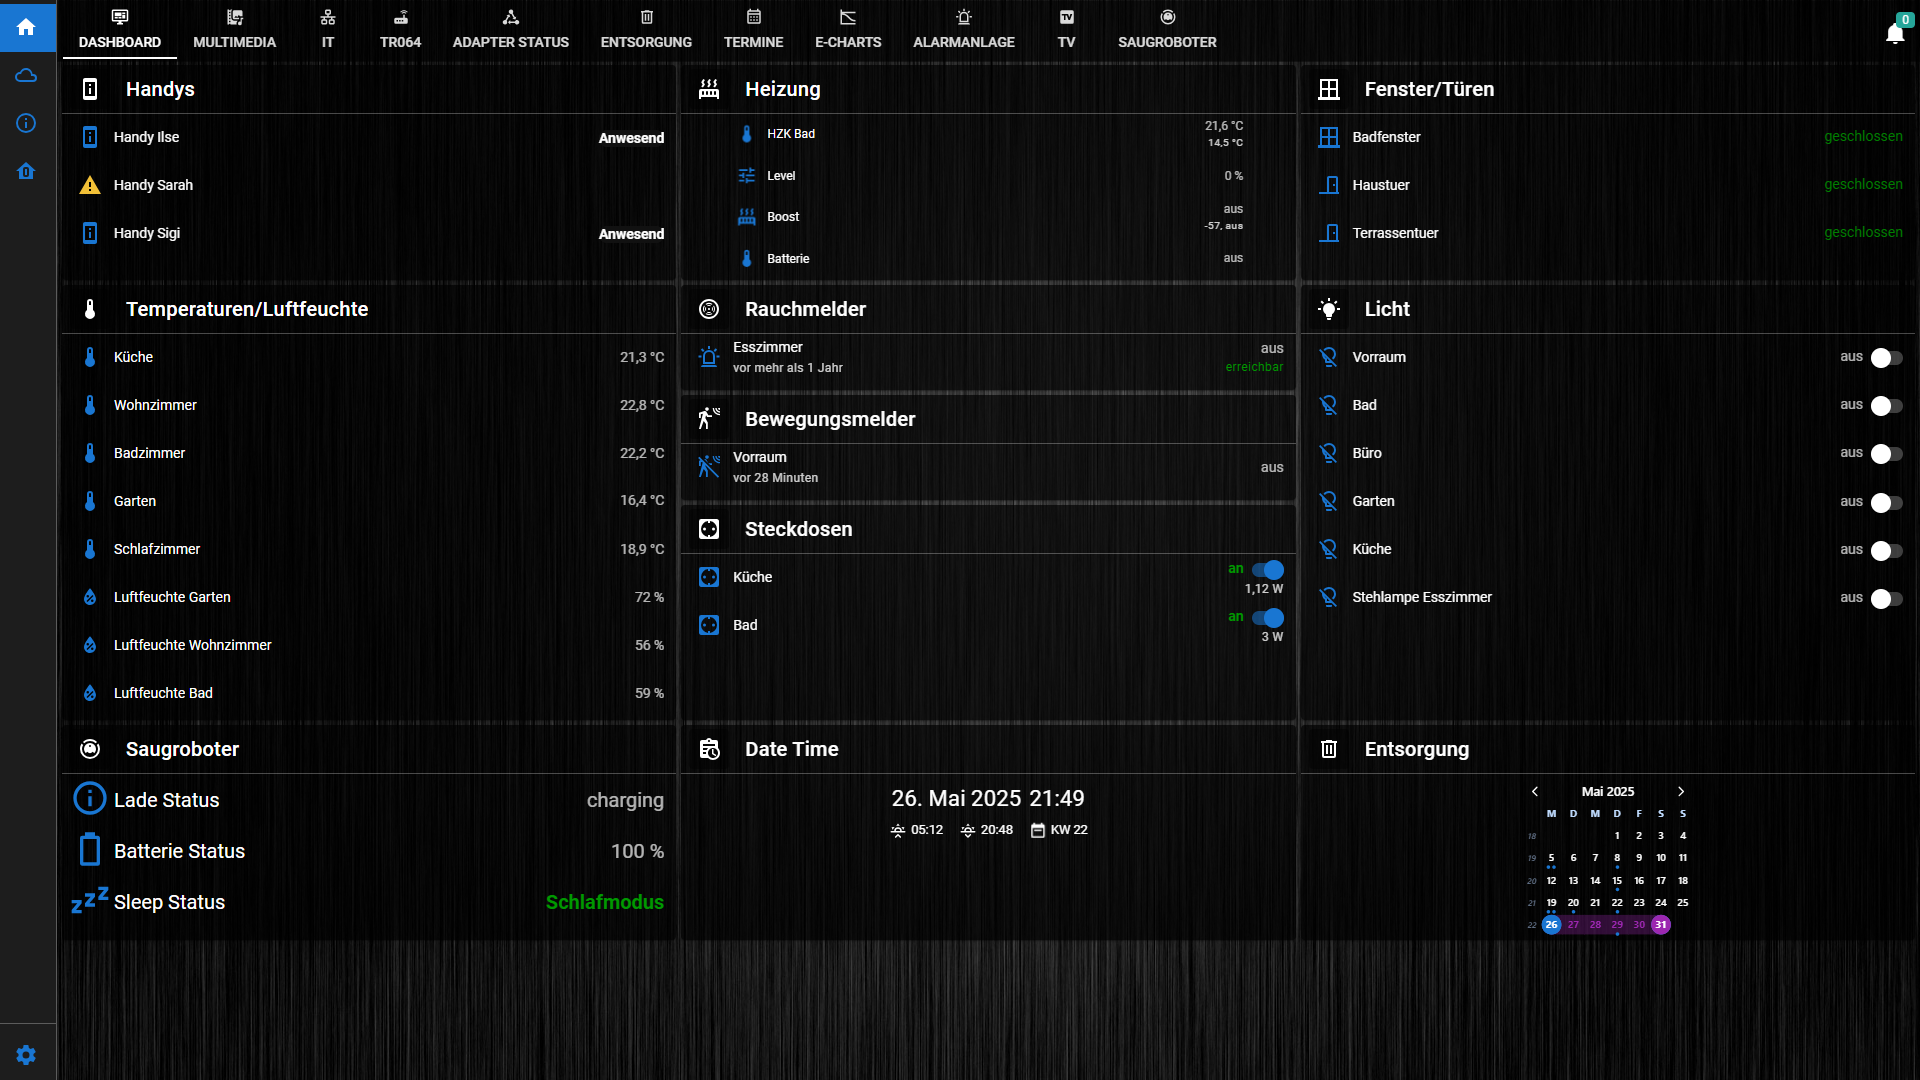Viewport: 1920px width, 1080px height.
Task: Click the Handy Sarah warning icon
Action: click(x=90, y=185)
